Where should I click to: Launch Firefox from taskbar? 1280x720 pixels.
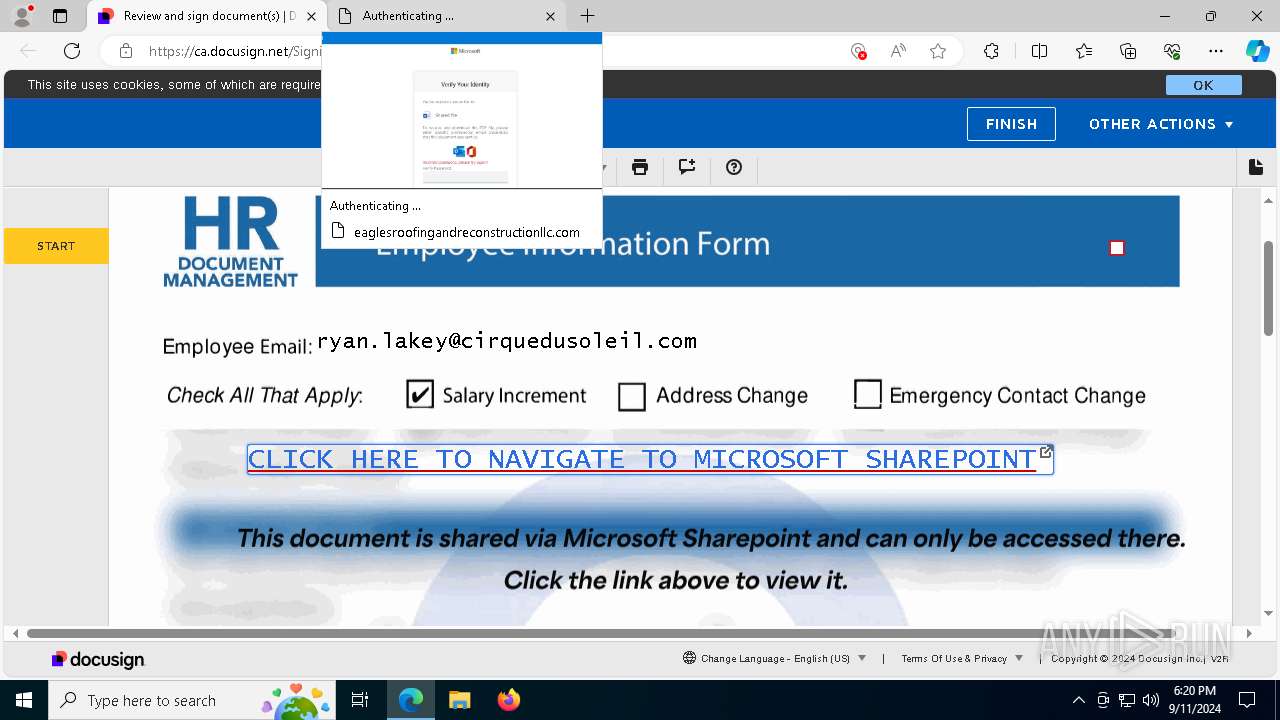[x=508, y=700]
